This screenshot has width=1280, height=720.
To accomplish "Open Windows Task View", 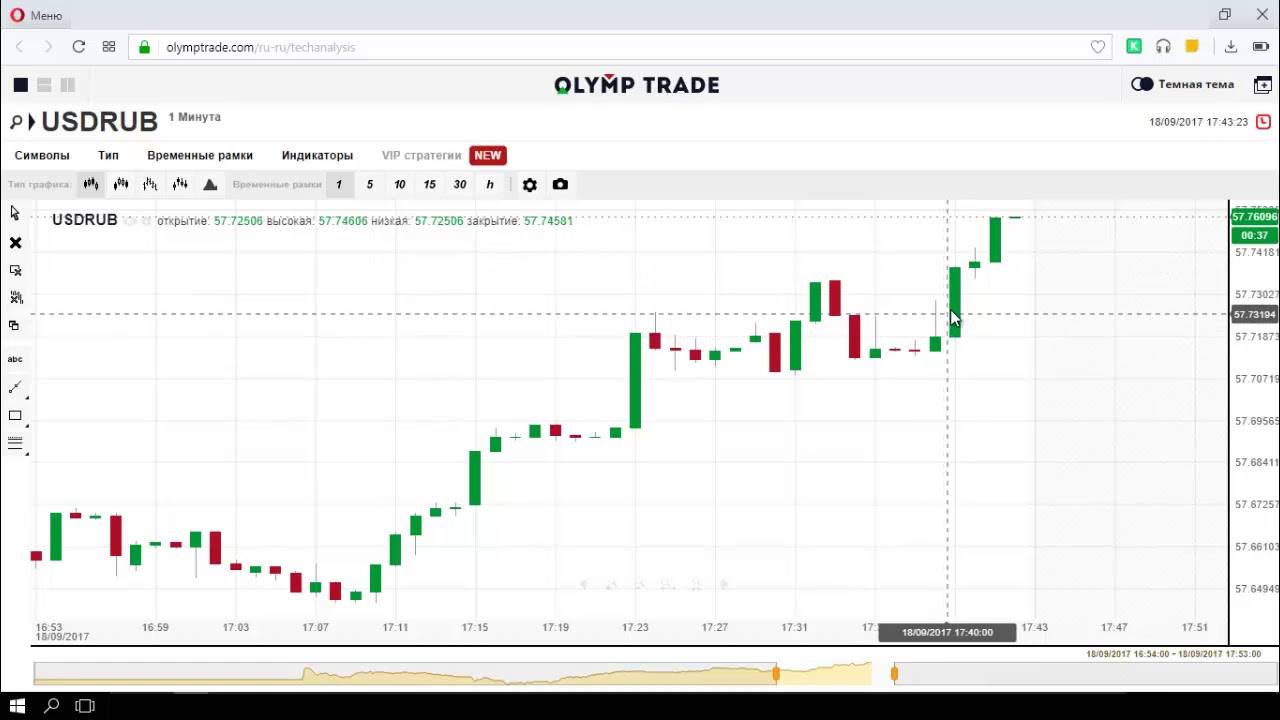I will (x=85, y=706).
